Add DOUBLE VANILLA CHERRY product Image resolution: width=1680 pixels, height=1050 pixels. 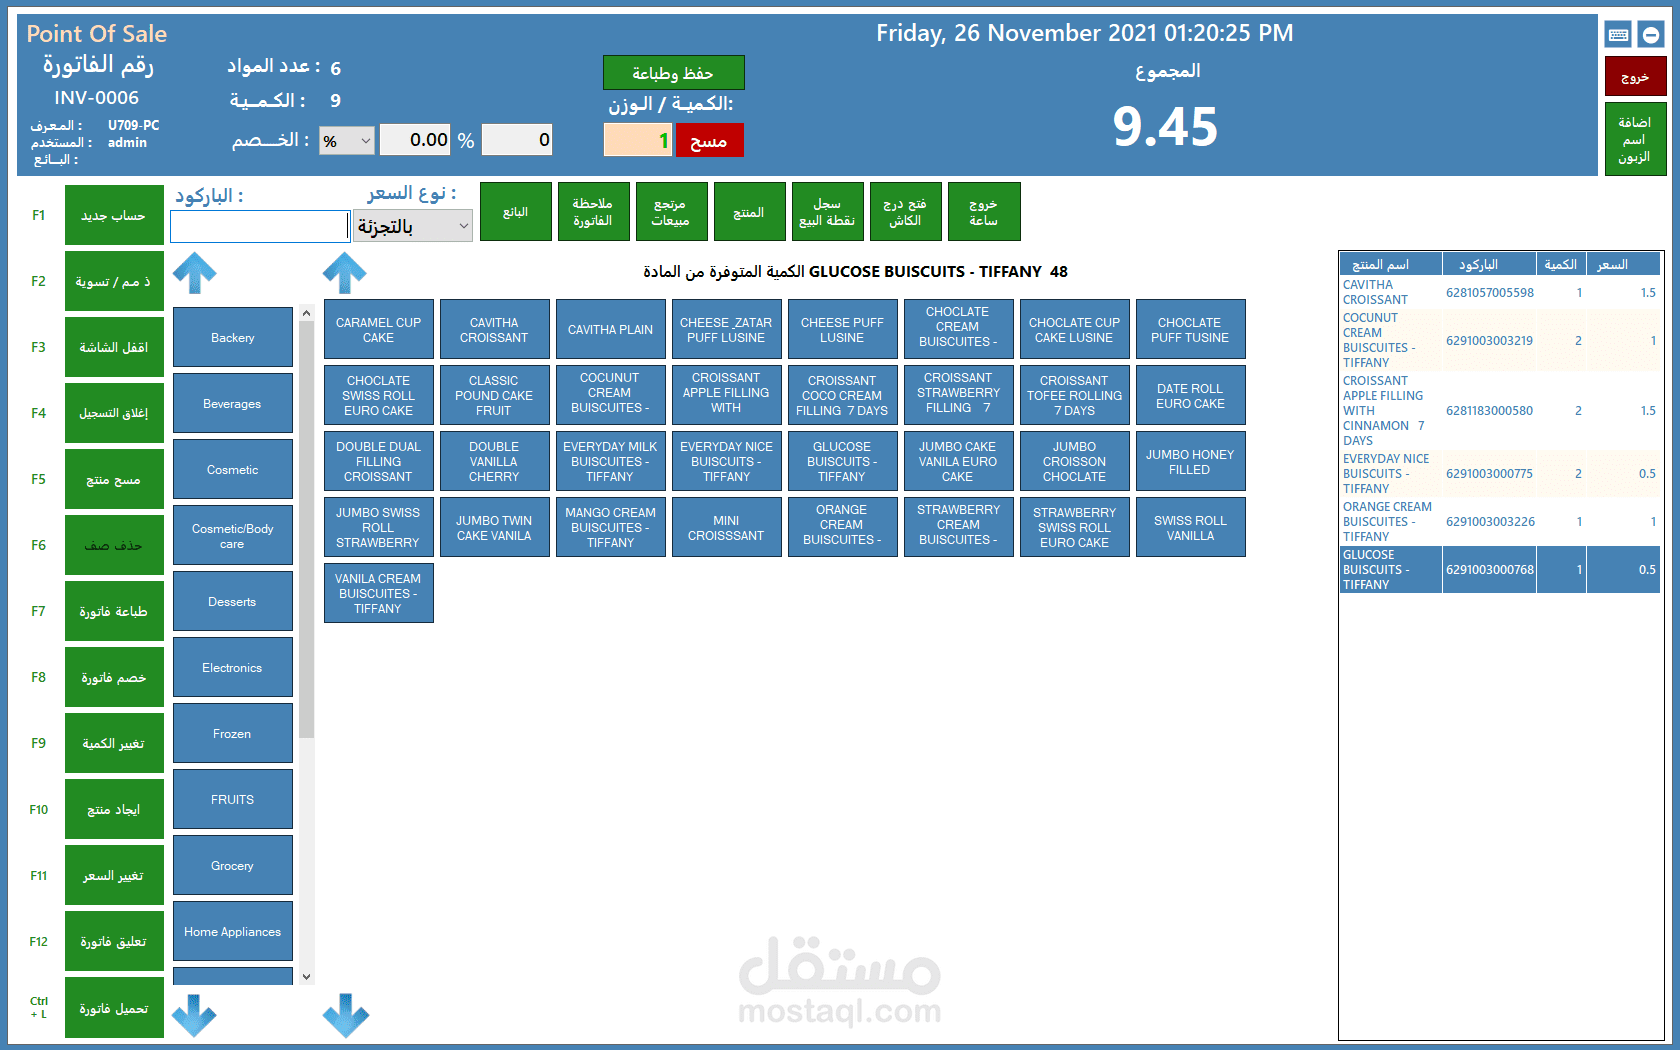click(x=495, y=462)
